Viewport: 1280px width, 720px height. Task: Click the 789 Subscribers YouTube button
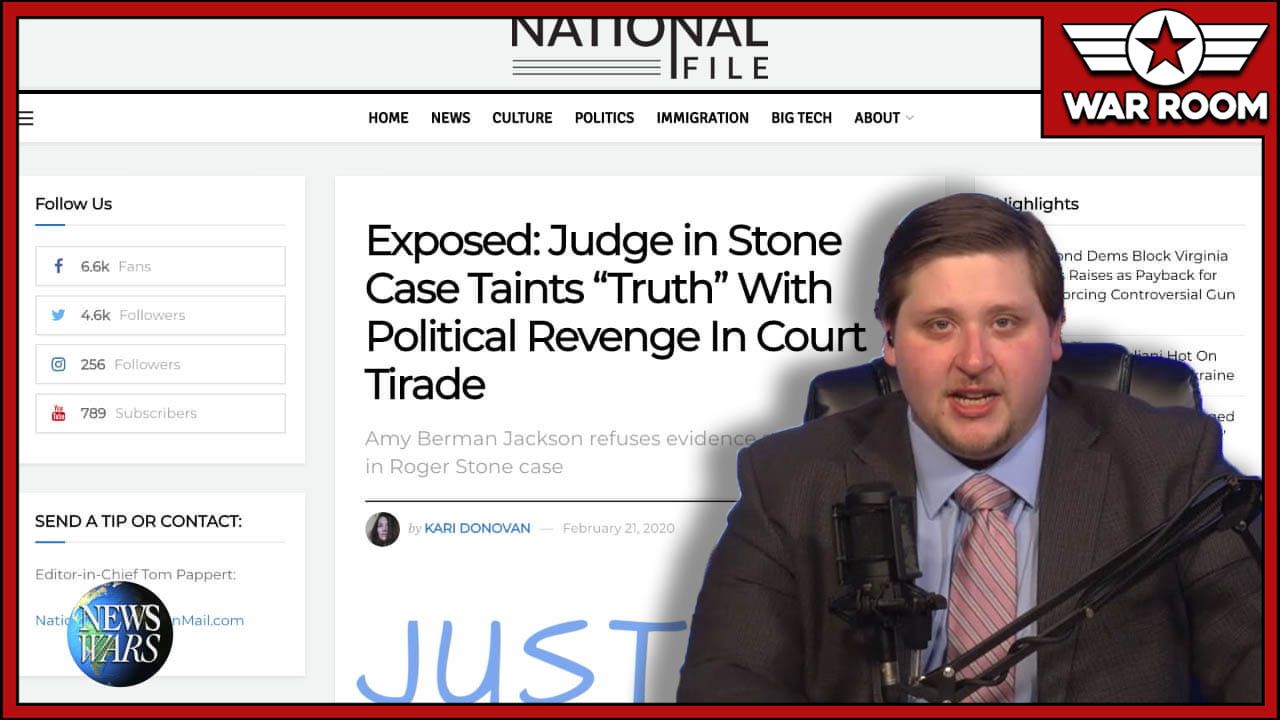[160, 413]
